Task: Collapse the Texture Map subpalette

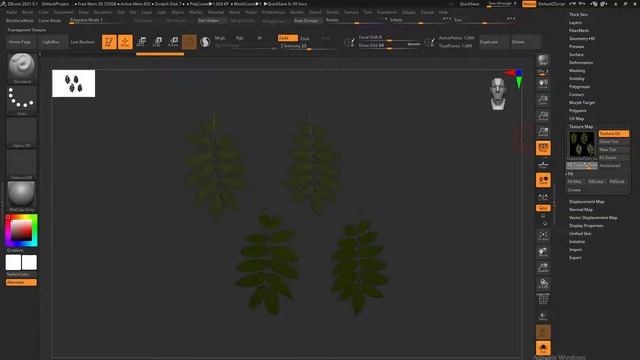Action: [581, 127]
